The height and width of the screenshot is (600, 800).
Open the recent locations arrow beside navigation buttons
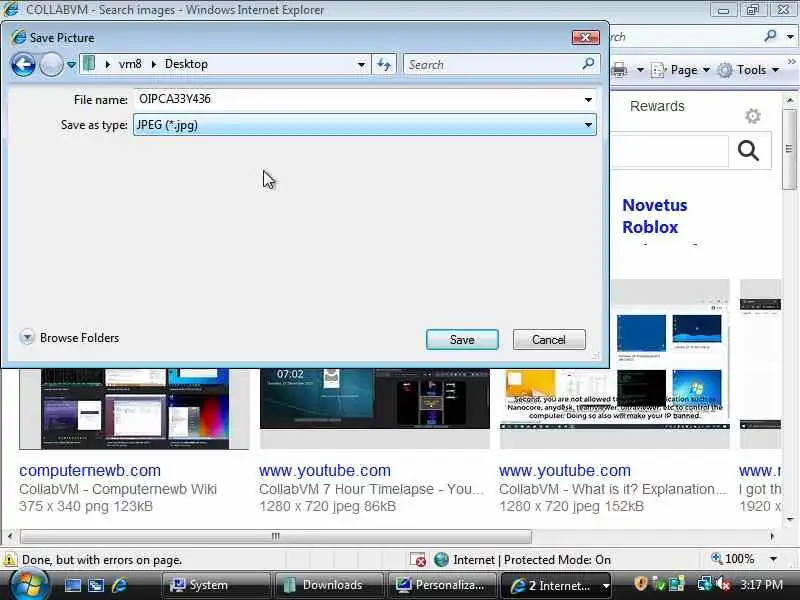(71, 65)
